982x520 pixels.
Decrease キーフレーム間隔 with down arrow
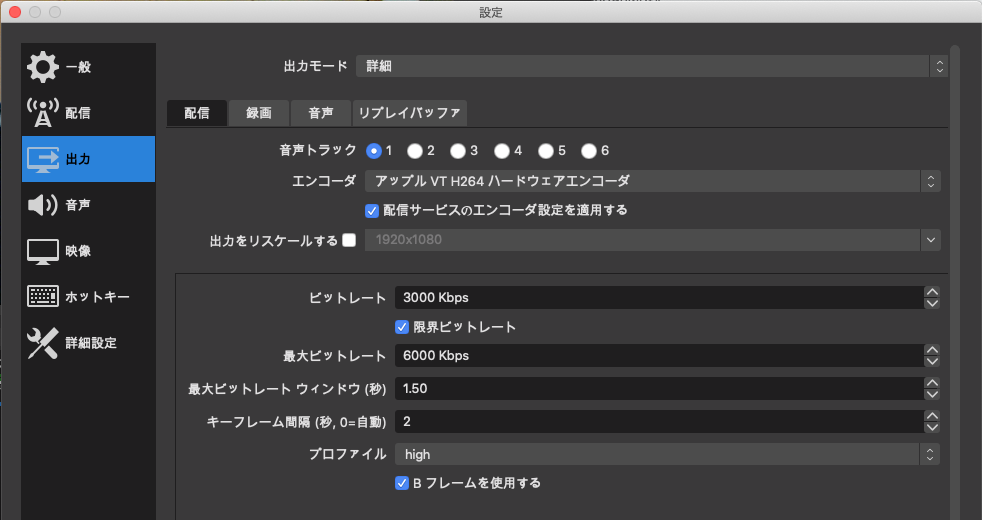tap(932, 427)
